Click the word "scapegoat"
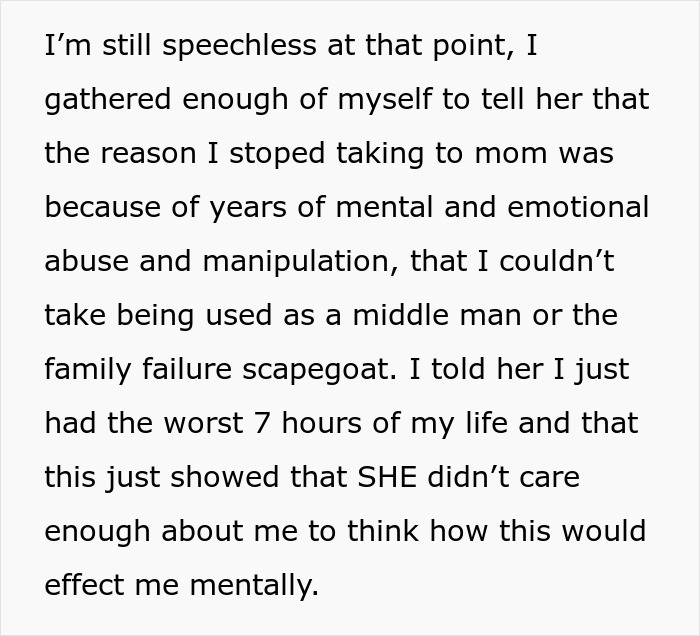This screenshot has width=700, height=636. point(319,370)
